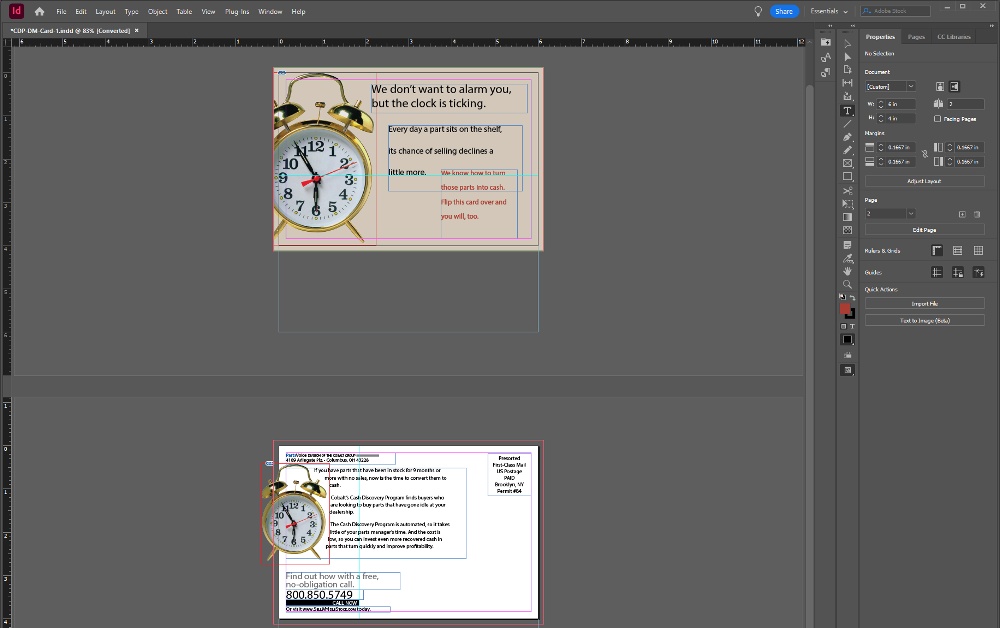Select the Selection tool arrow
This screenshot has width=1000, height=628.
coord(847,43)
